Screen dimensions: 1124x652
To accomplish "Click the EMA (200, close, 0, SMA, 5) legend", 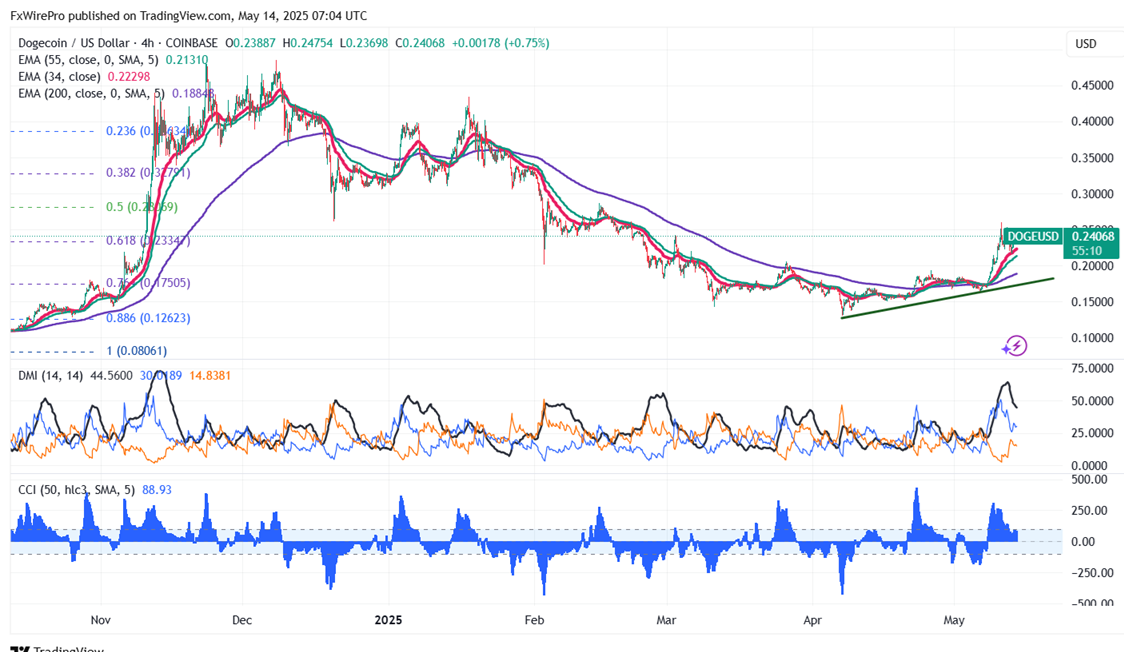I will point(91,94).
